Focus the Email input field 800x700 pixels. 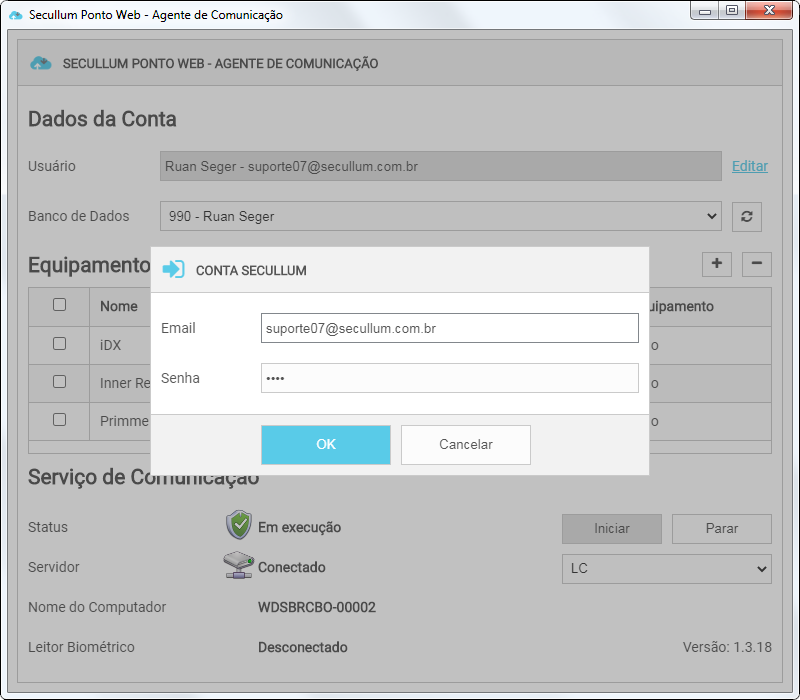(x=449, y=328)
